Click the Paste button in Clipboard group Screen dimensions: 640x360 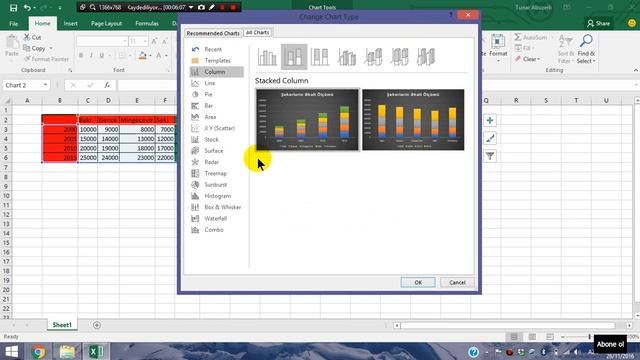tap(12, 46)
